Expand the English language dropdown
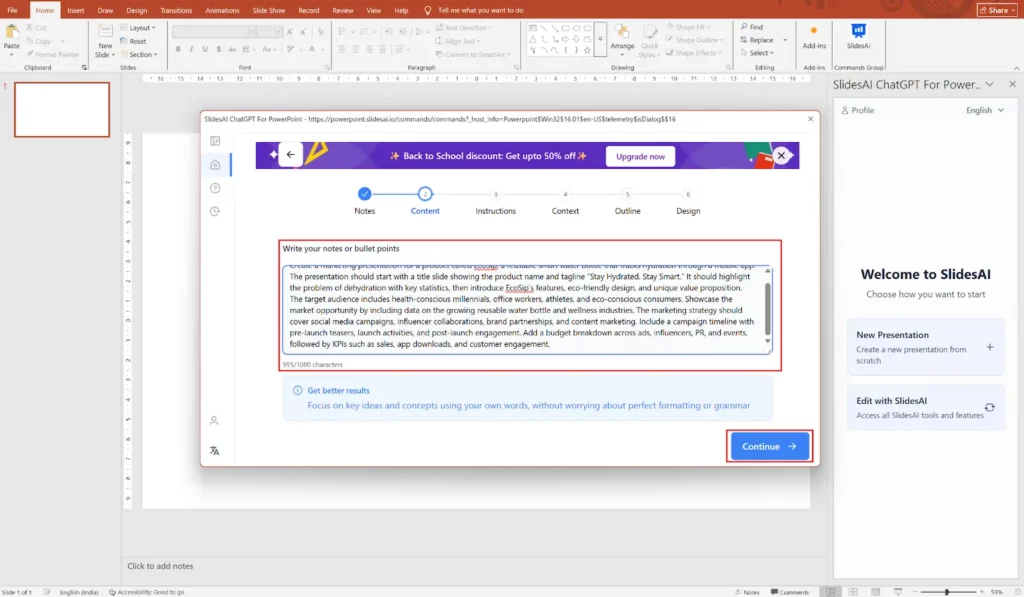 (x=984, y=110)
